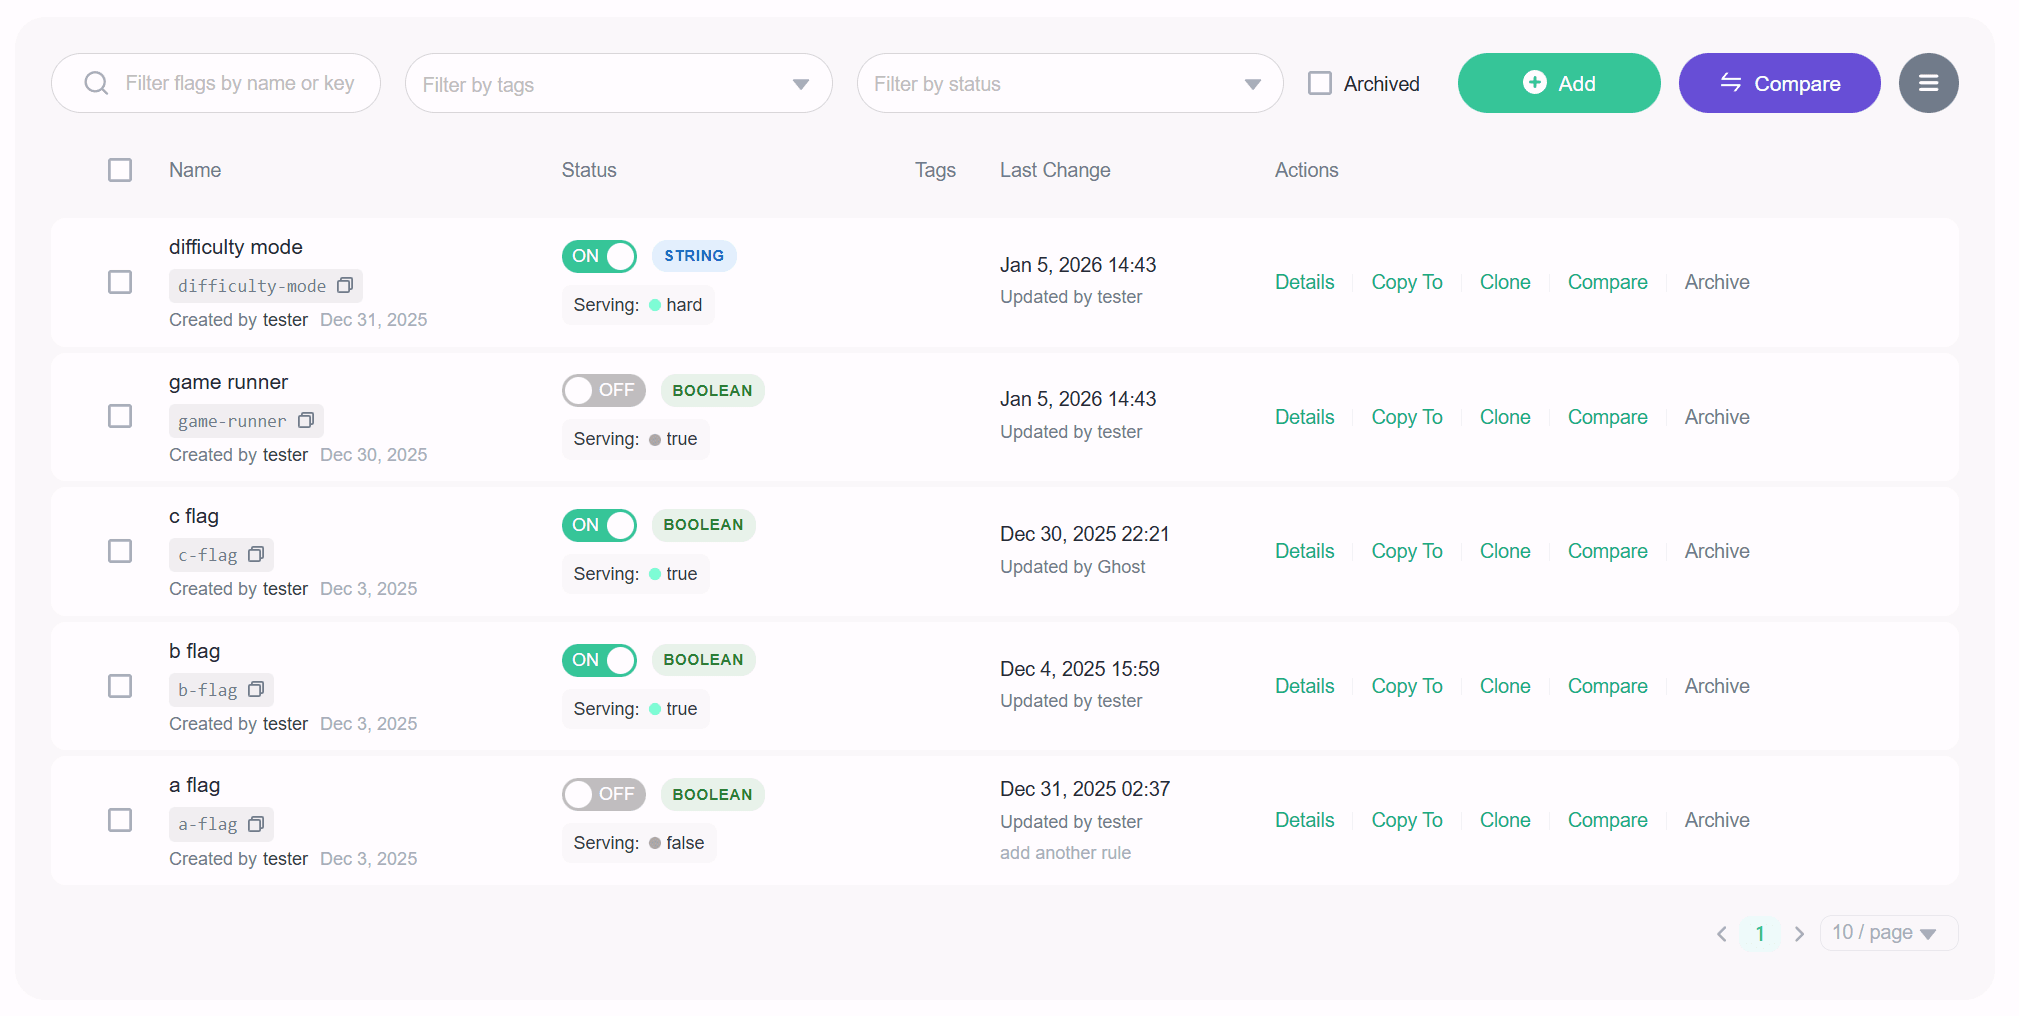Viewport: 2019px width, 1016px height.
Task: Go to next page arrow
Action: click(1799, 934)
